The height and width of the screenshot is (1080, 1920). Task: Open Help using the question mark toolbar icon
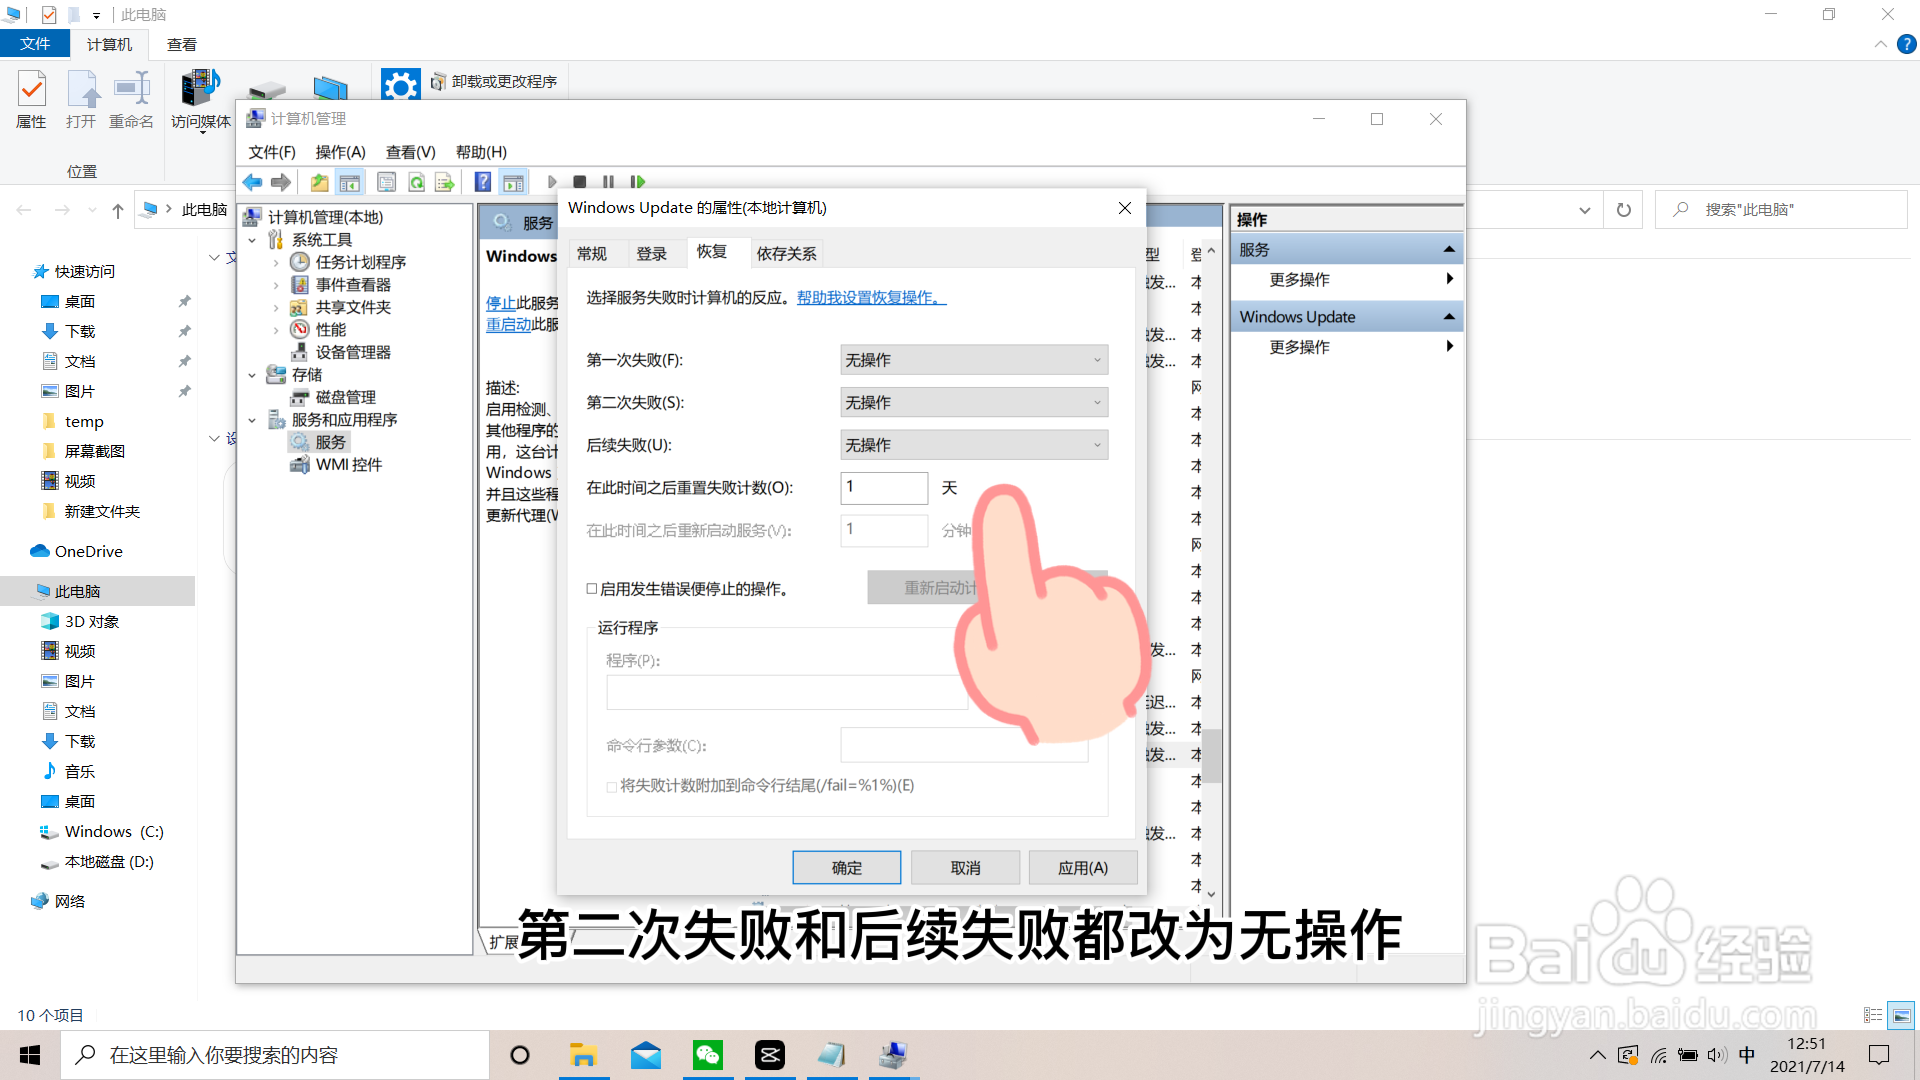click(483, 181)
